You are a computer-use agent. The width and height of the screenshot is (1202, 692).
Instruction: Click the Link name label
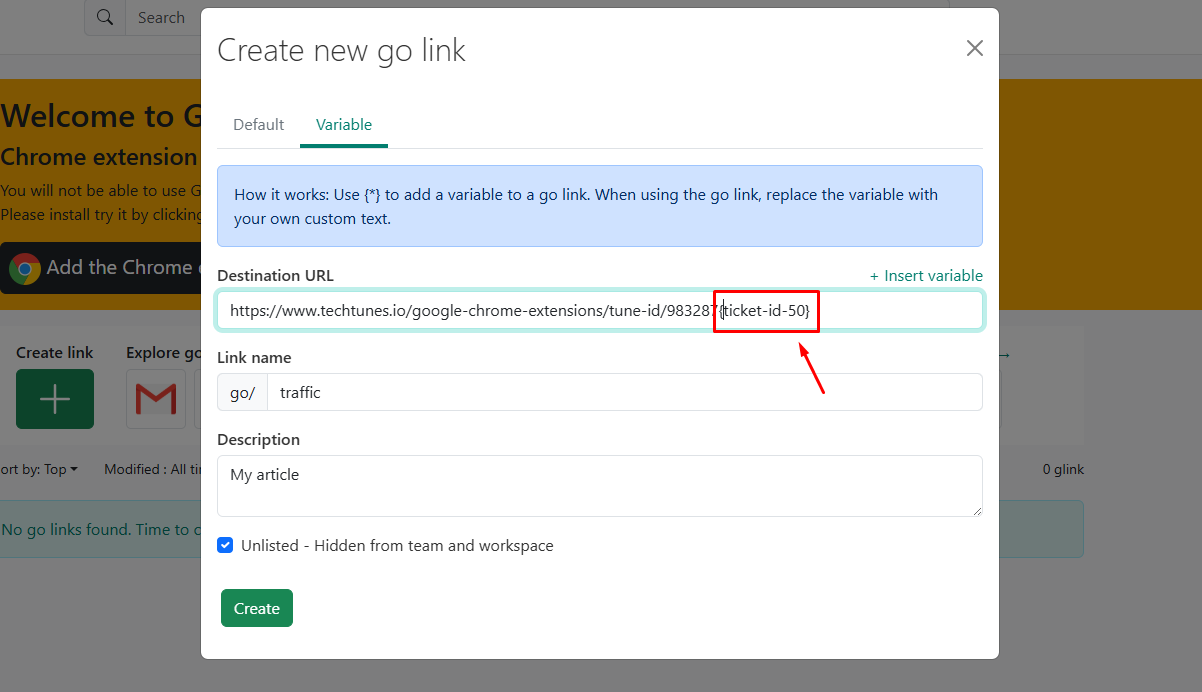coord(255,358)
